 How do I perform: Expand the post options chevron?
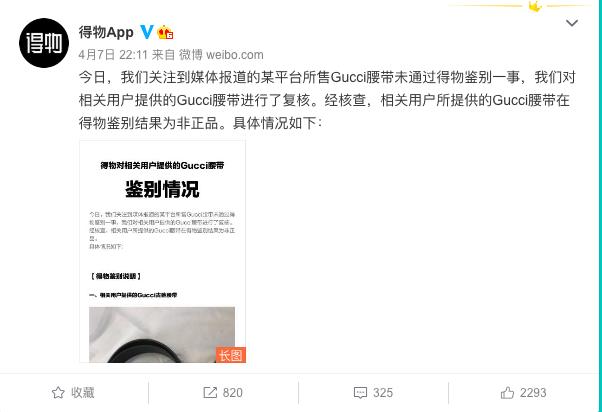click(x=572, y=23)
